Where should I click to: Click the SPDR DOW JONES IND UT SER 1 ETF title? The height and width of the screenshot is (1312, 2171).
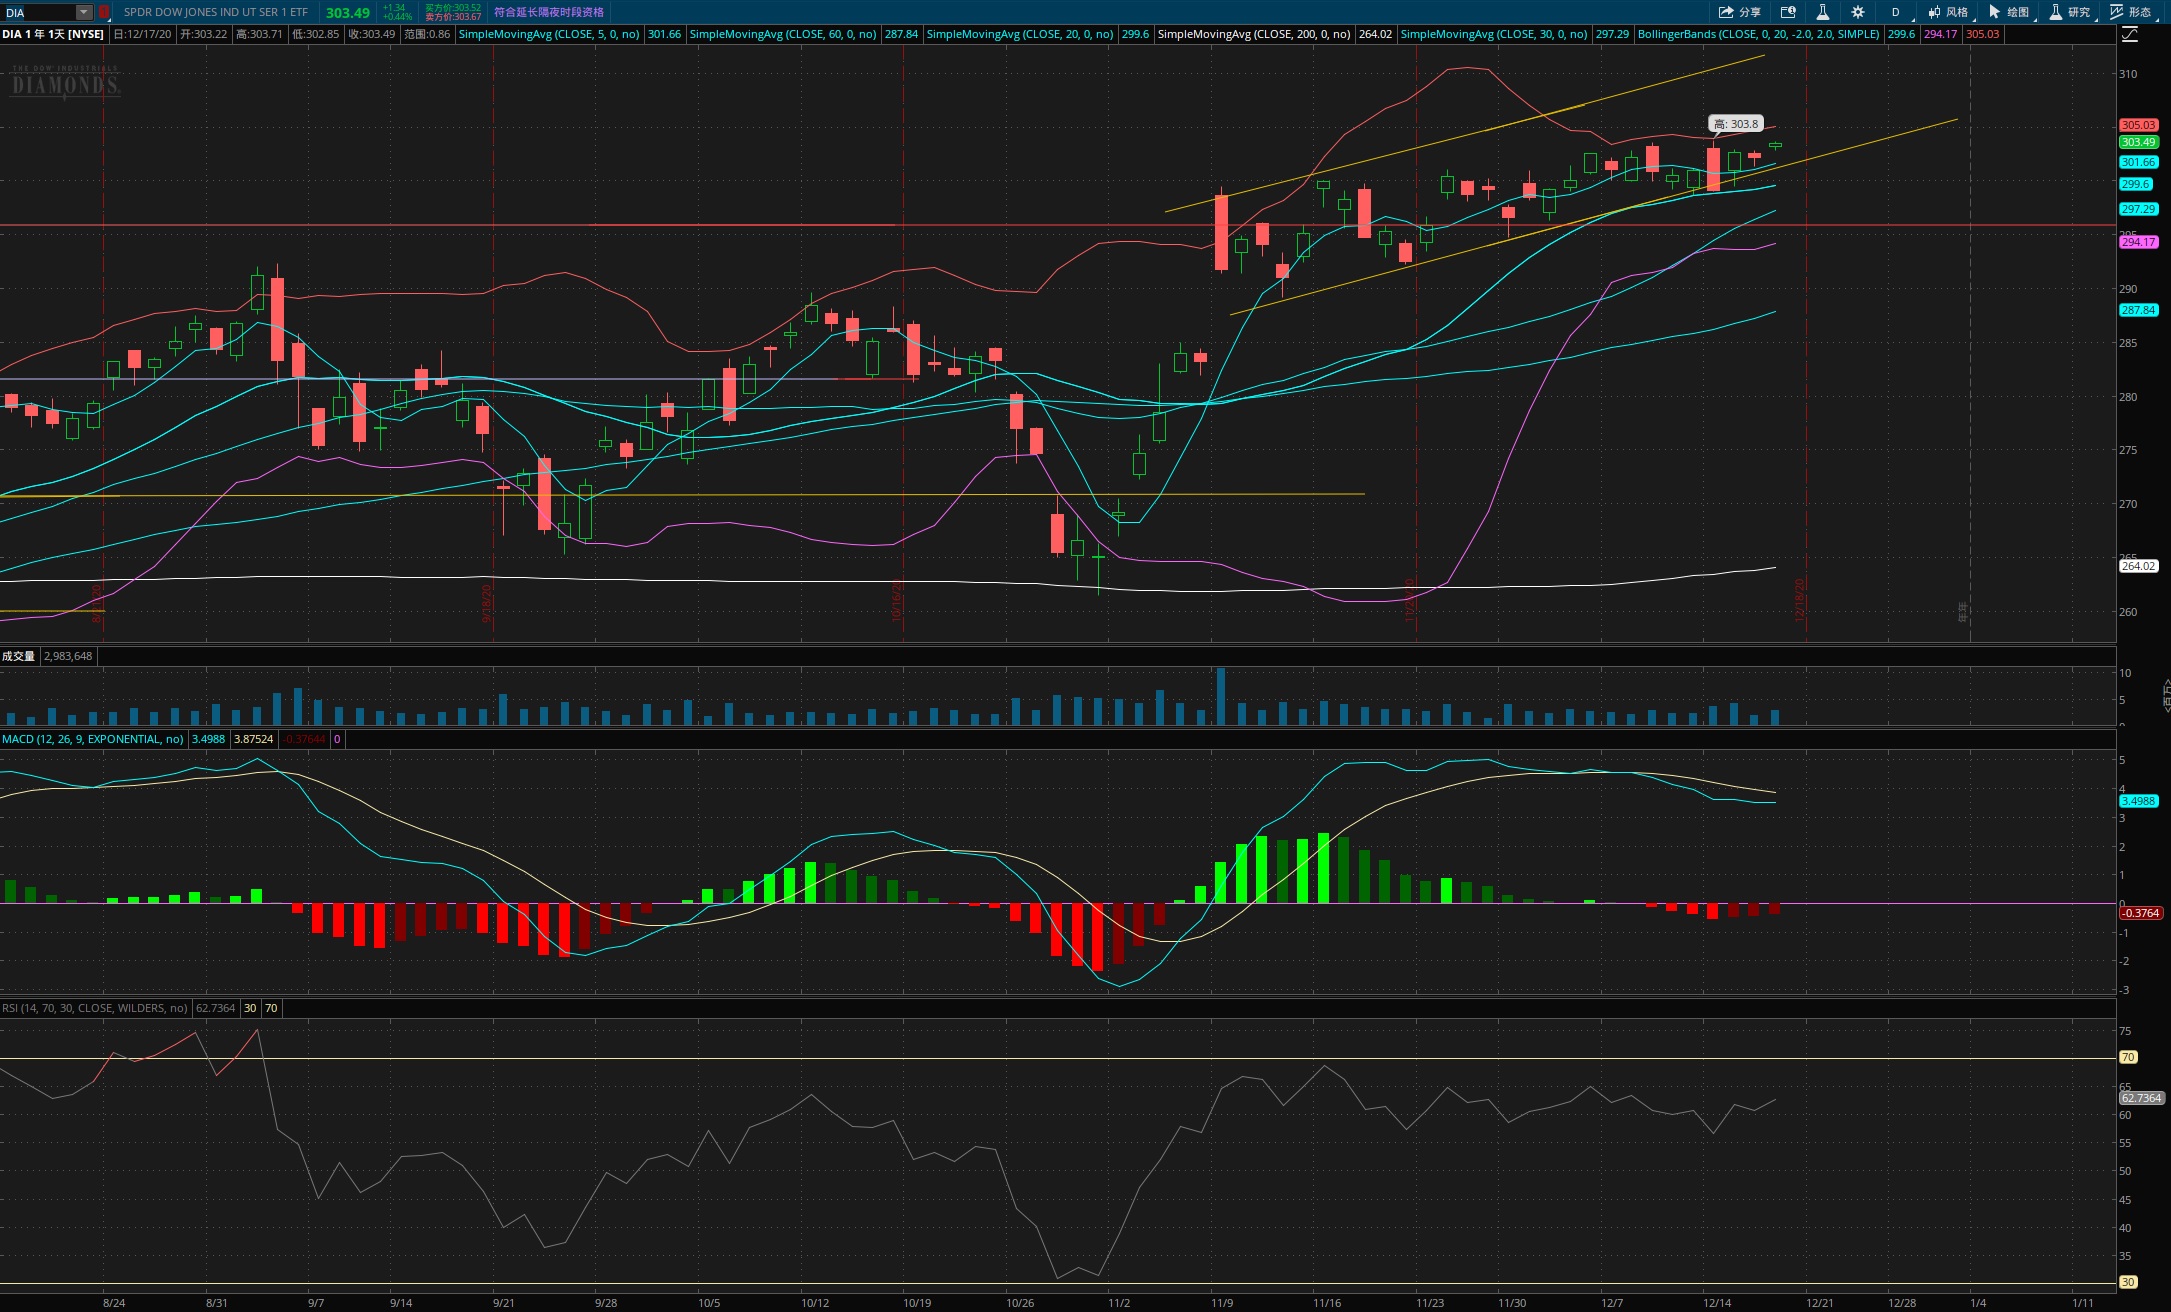[x=216, y=12]
